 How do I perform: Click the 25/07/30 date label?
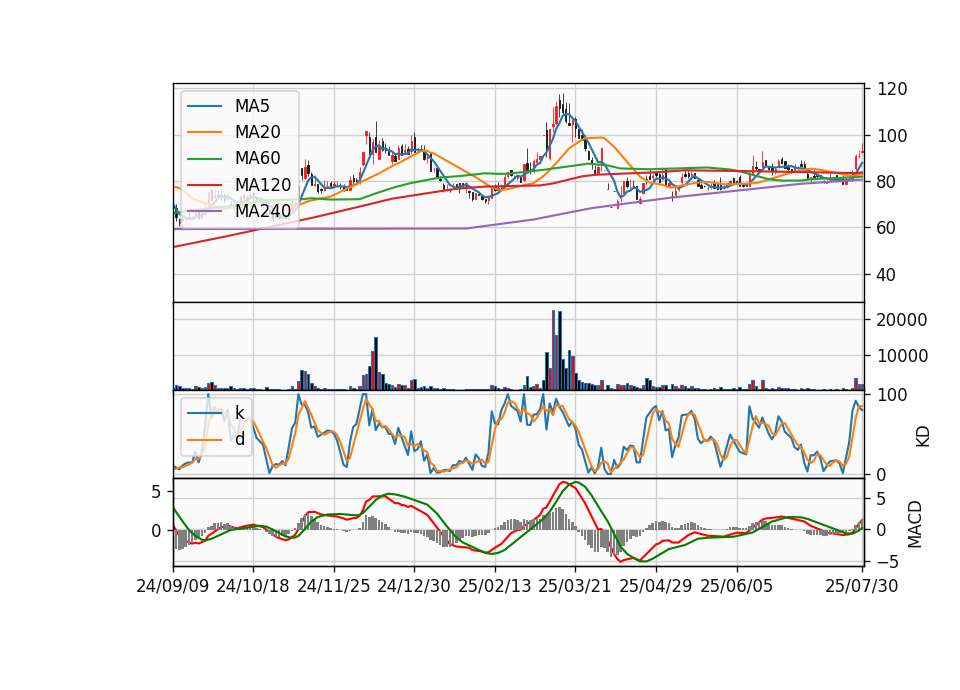coord(862,586)
